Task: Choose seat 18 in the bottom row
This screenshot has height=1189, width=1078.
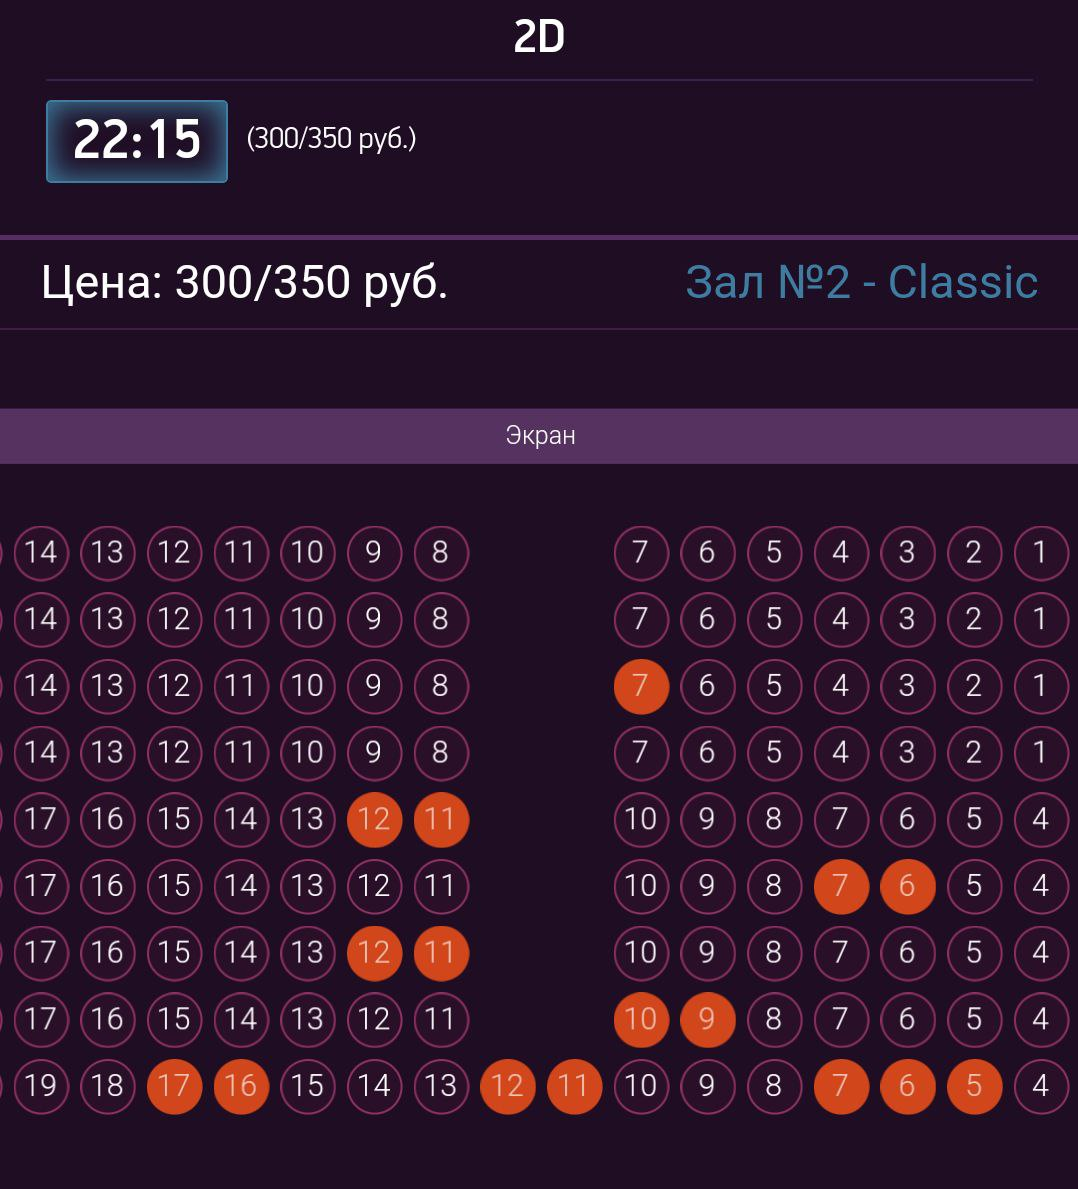Action: click(108, 1086)
